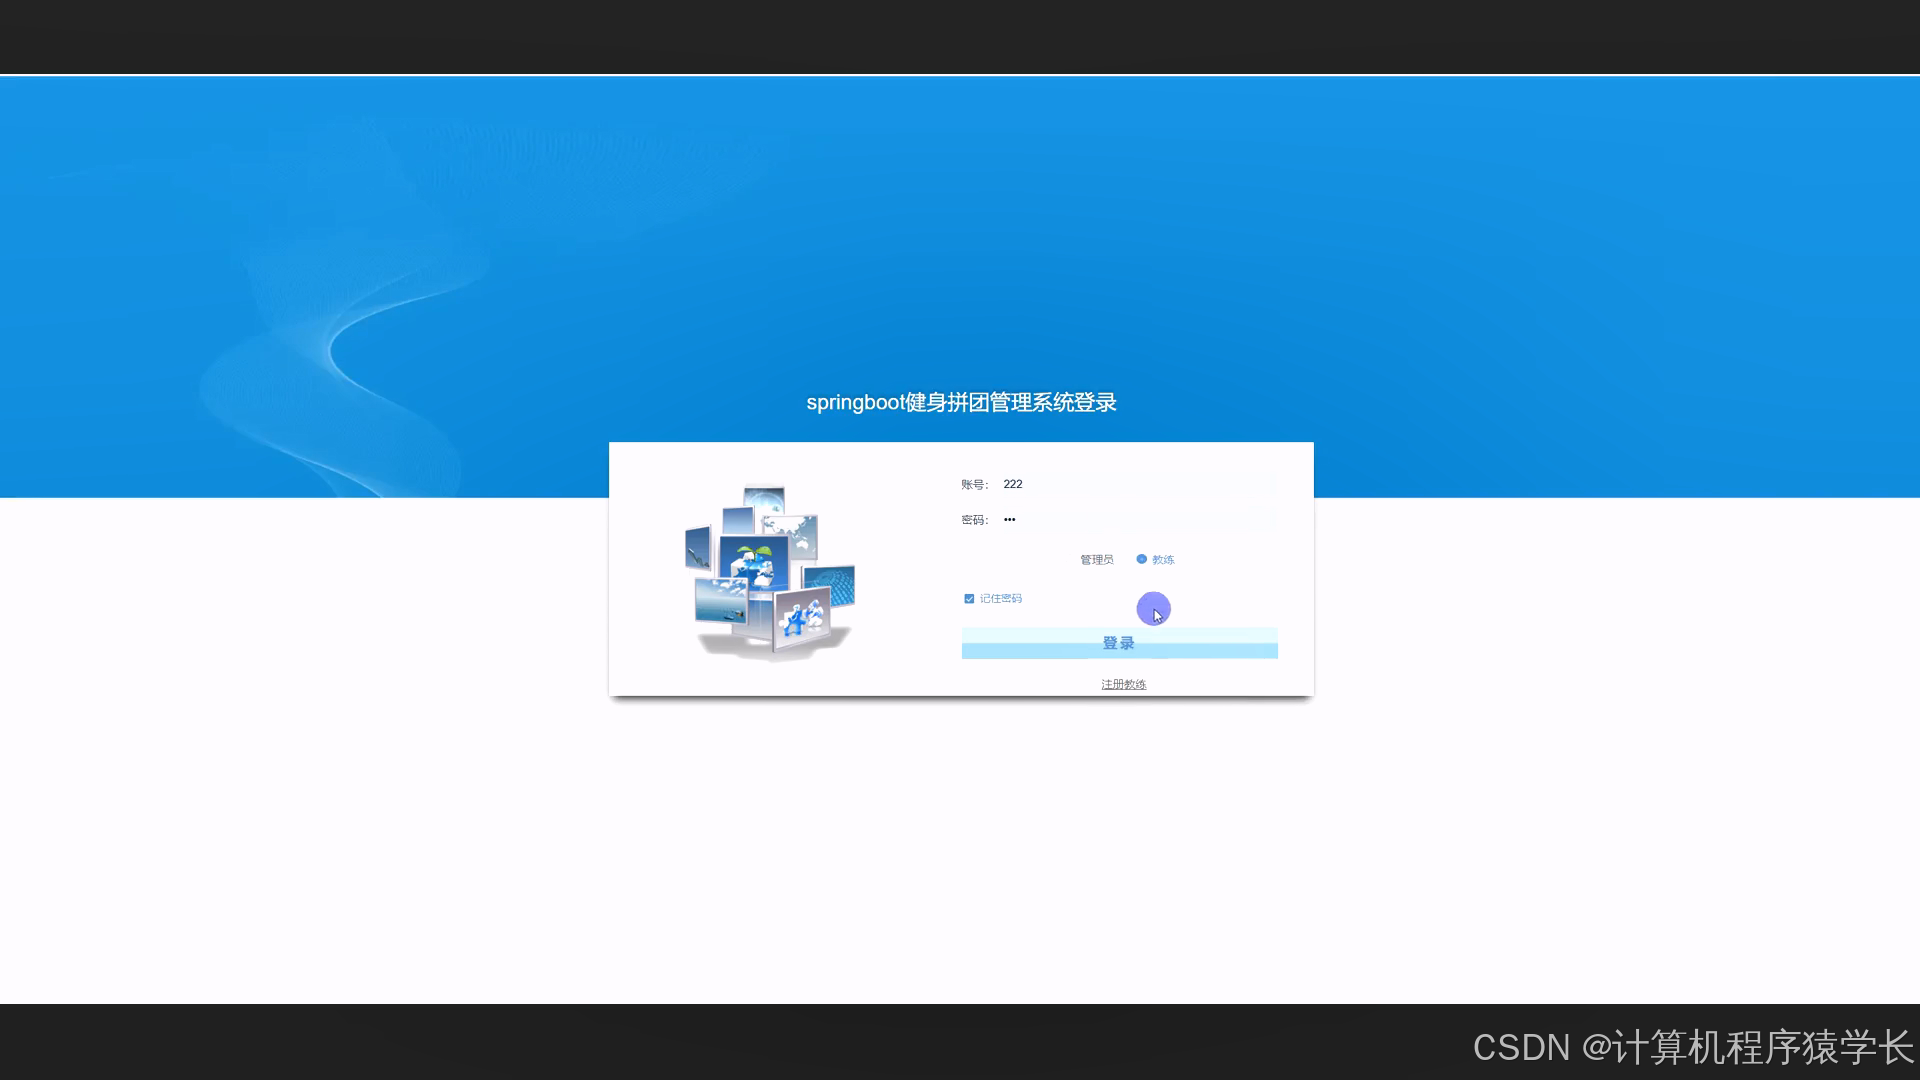The image size is (1920, 1080).
Task: Click the blue puzzle pieces picture
Action: pos(800,618)
